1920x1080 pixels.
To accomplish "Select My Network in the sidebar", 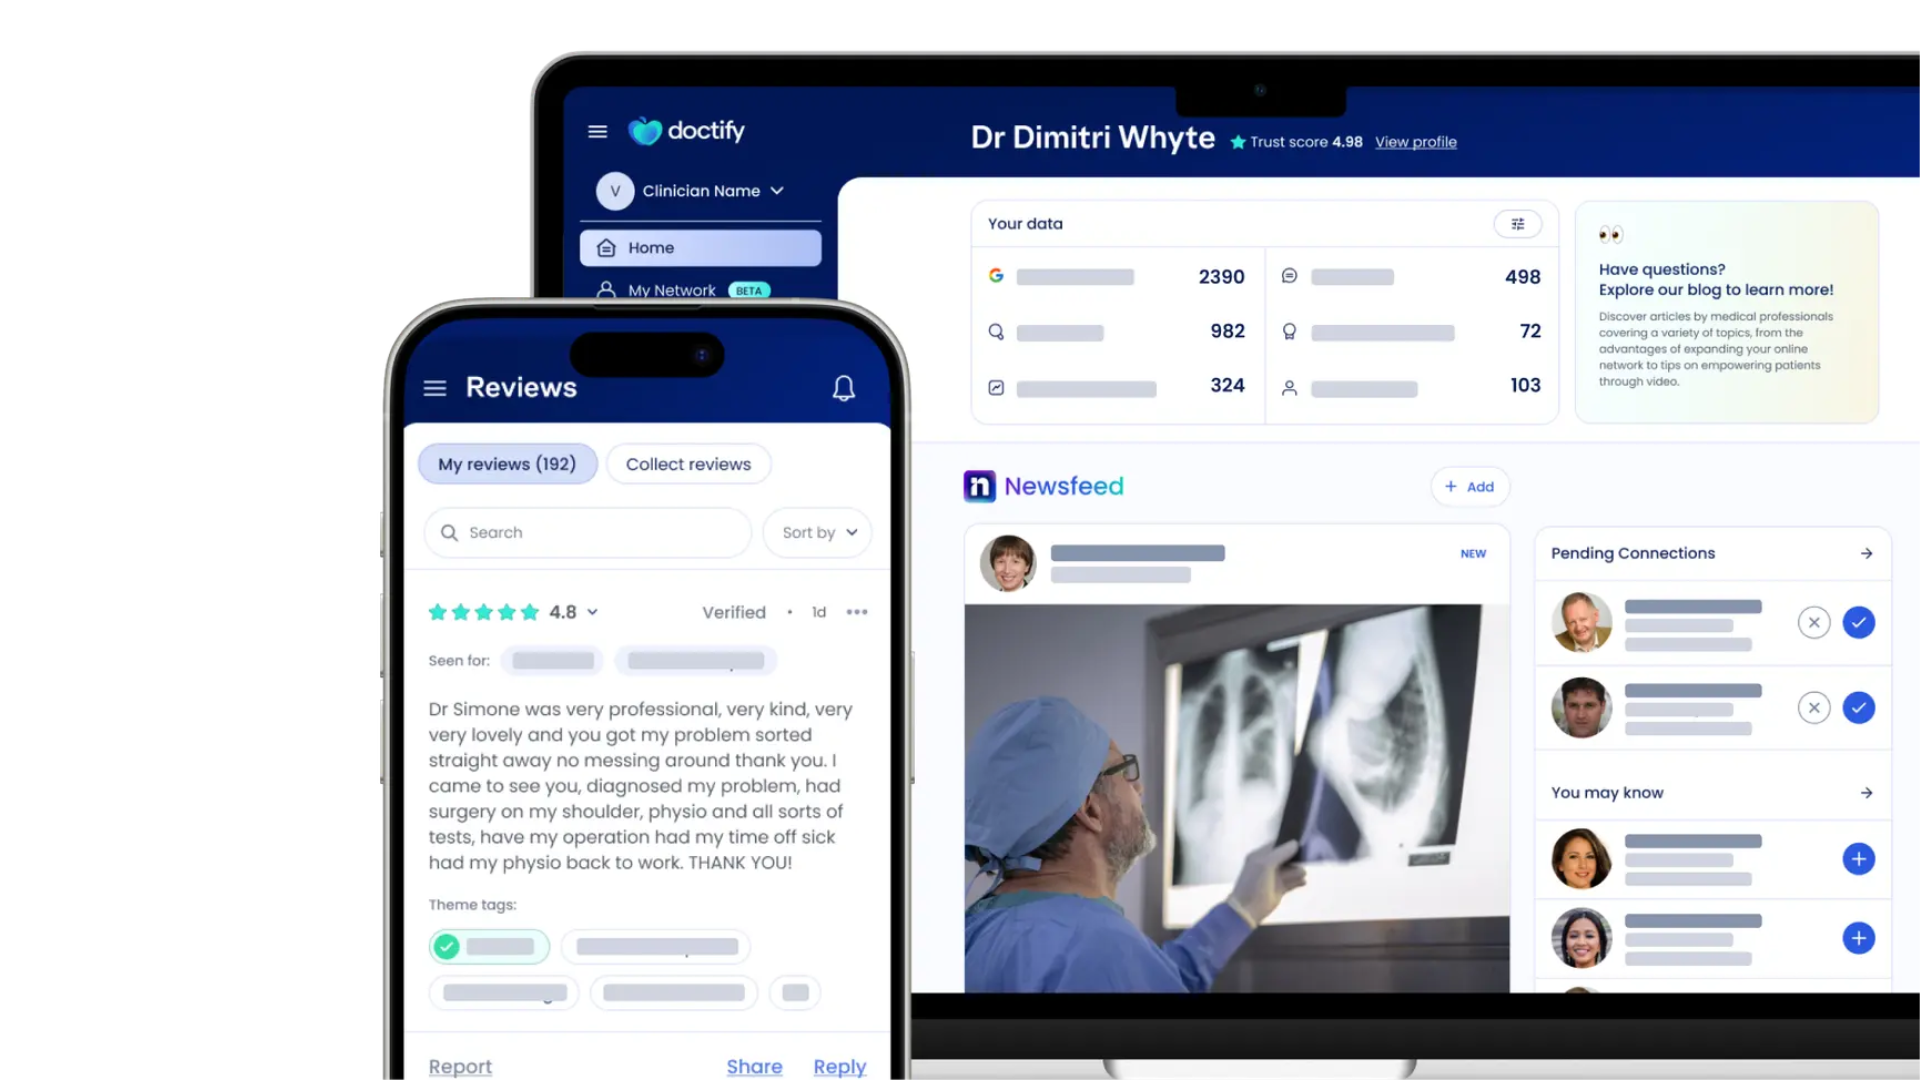I will click(672, 290).
